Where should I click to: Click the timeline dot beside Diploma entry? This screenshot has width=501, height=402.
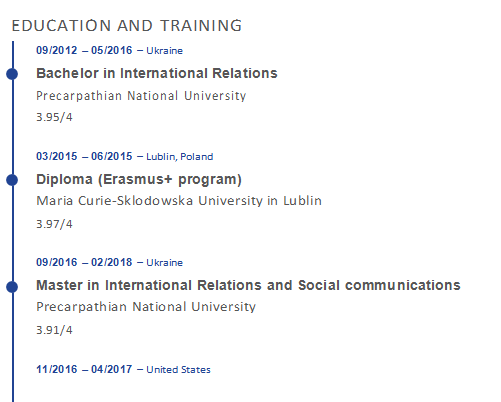(x=12, y=180)
